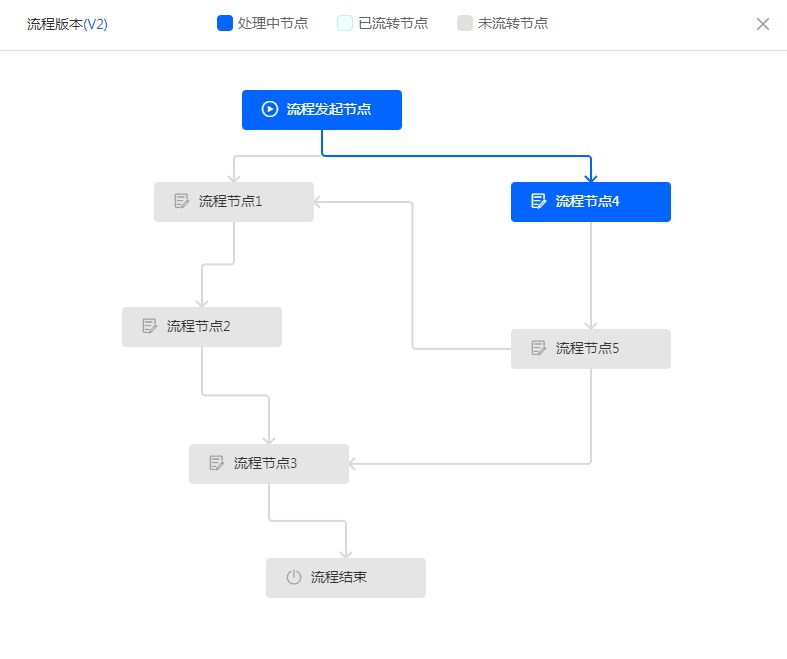Click the gray 未流转节点 legend swatch
The height and width of the screenshot is (659, 787).
465,23
